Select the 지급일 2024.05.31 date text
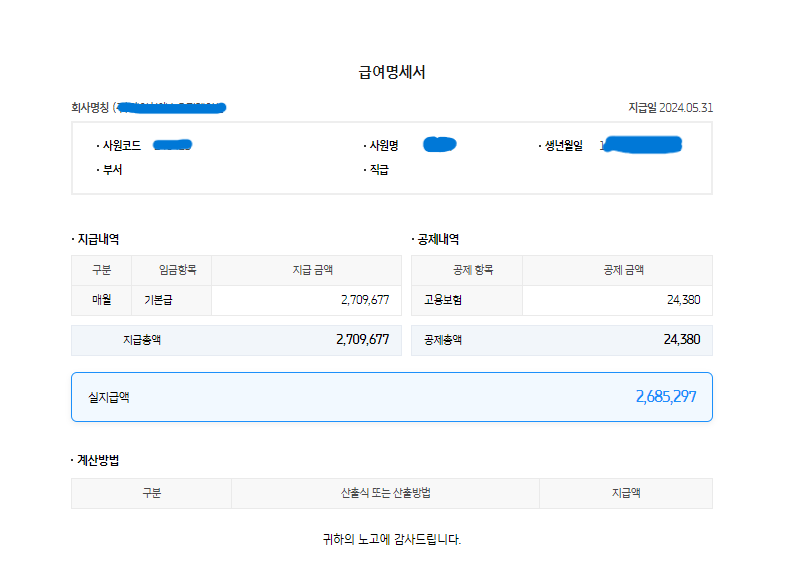Image resolution: width=788 pixels, height=577 pixels. click(x=670, y=107)
